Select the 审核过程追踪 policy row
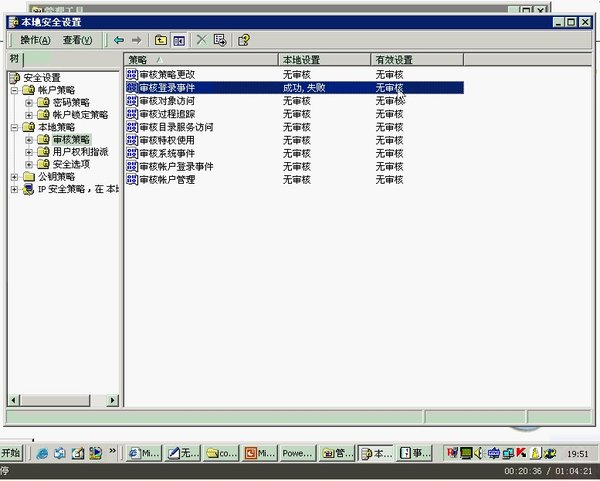The image size is (600, 481). click(295, 114)
